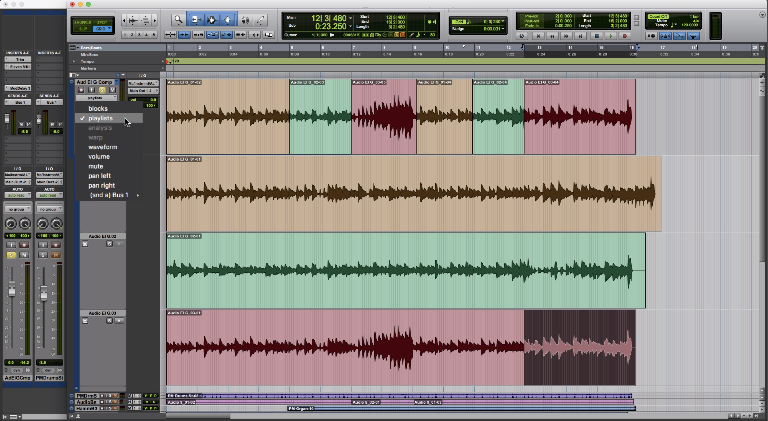Select the Zoomer magnifying glass tool
Image resolution: width=768 pixels, height=421 pixels.
(178, 19)
